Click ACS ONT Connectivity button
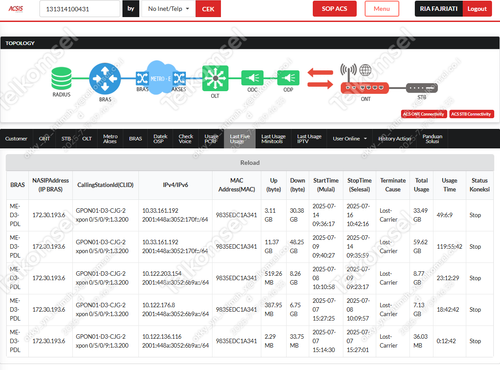Image resolution: width=500 pixels, height=370 pixels. click(424, 114)
